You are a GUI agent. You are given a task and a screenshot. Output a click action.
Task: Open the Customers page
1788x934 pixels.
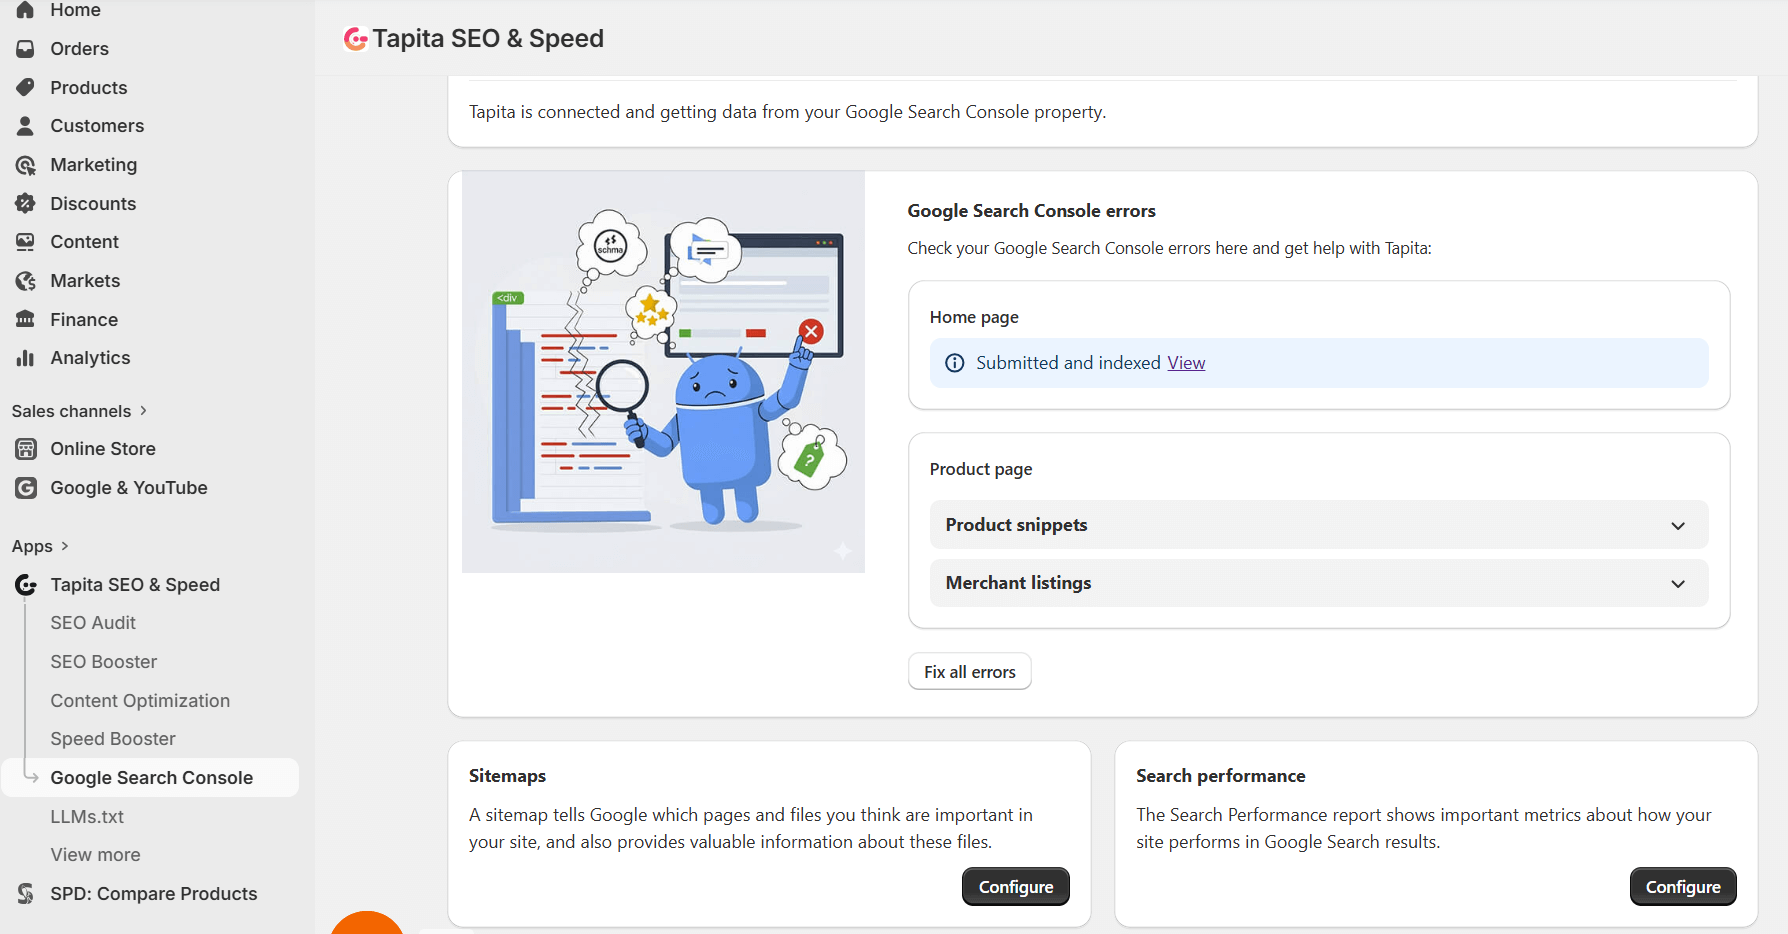[x=96, y=125]
